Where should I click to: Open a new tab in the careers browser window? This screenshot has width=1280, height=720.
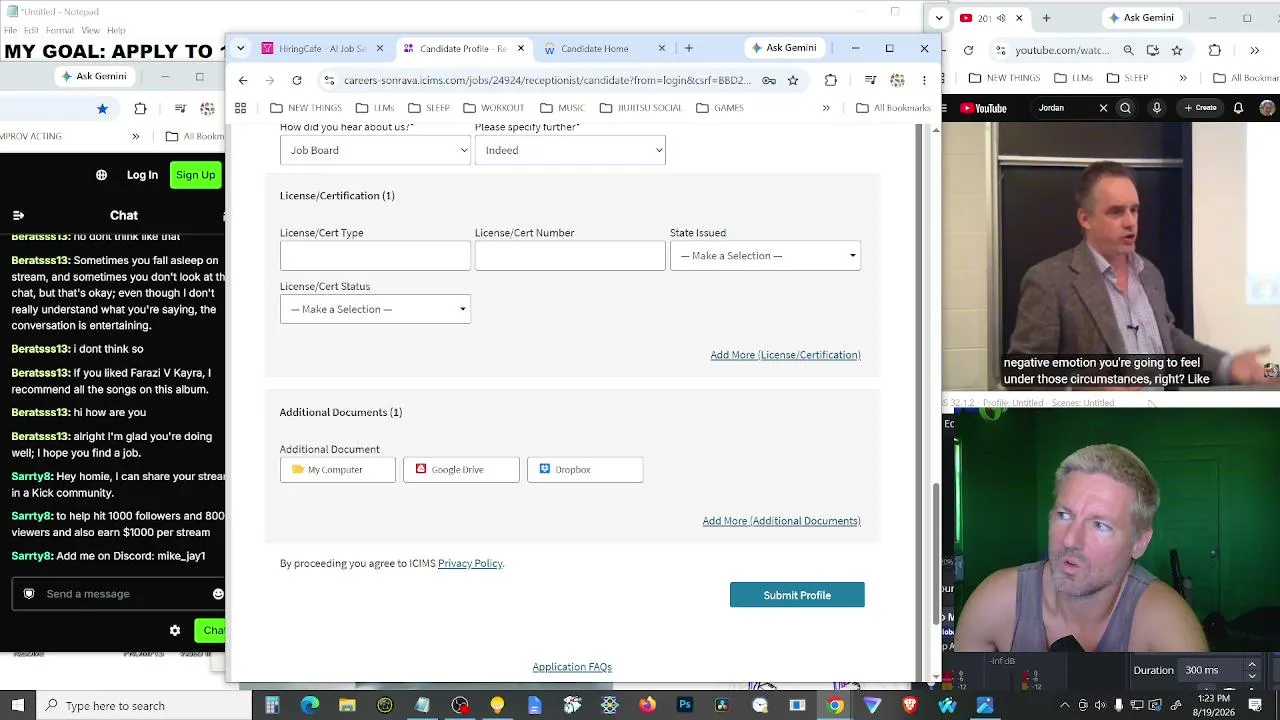click(x=688, y=48)
